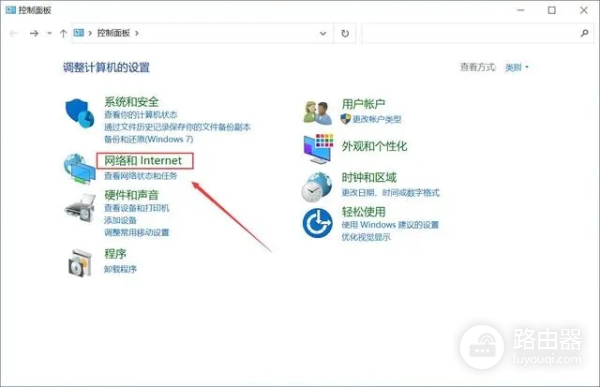Viewport: 600px width, 387px height.
Task: Open 时钟和区域 category
Action: pyautogui.click(x=369, y=178)
